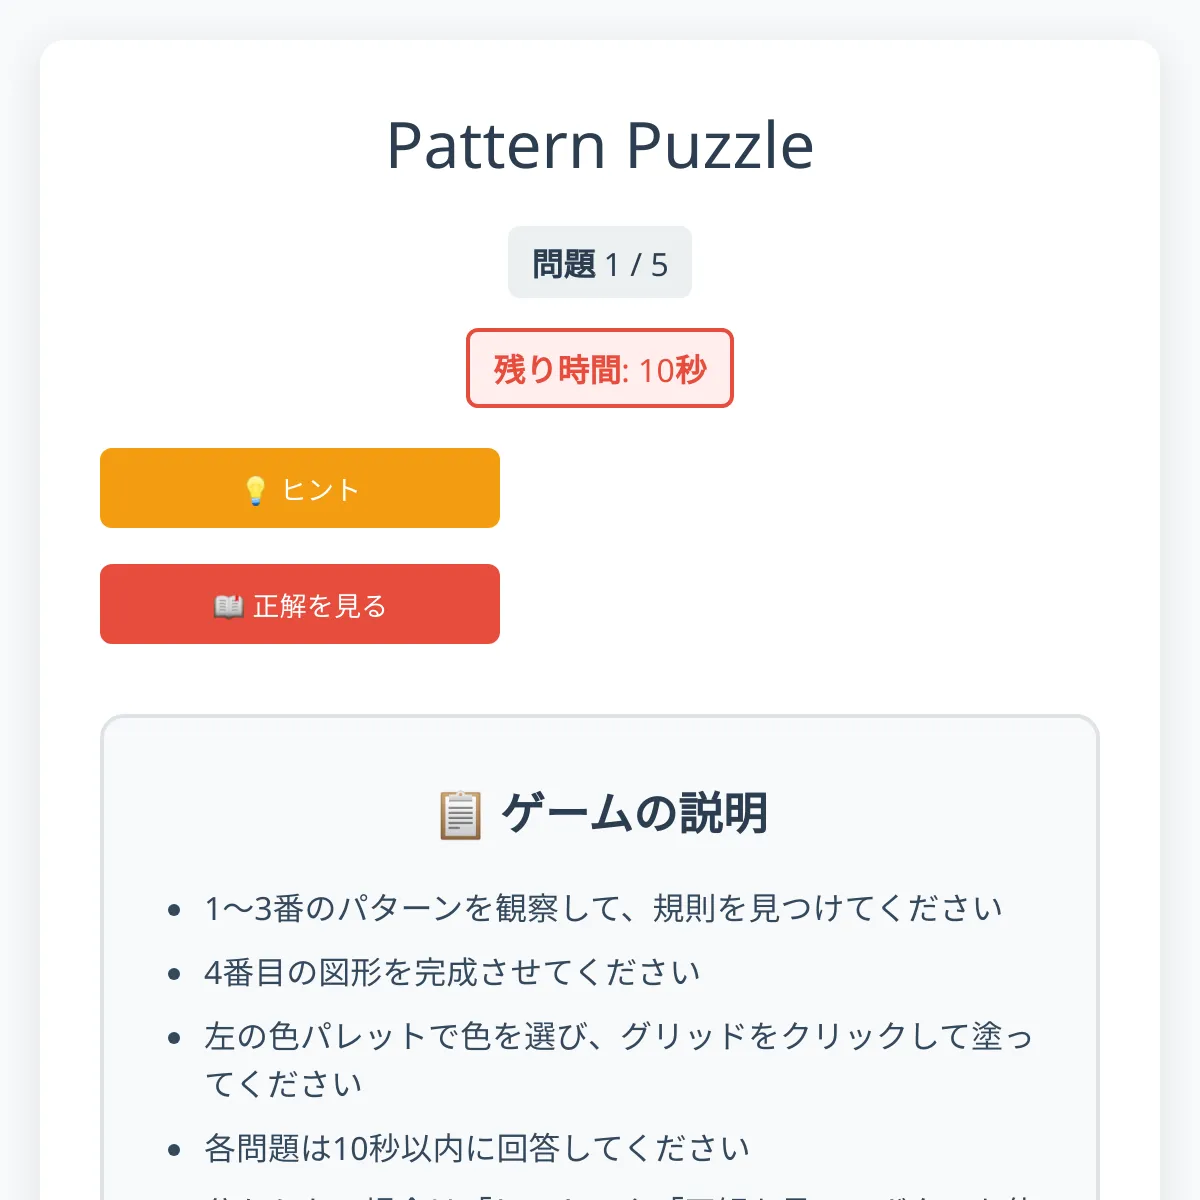Image resolution: width=1200 pixels, height=1200 pixels.
Task: Click the bullet point before 1〜3番のパターン
Action: [x=175, y=910]
